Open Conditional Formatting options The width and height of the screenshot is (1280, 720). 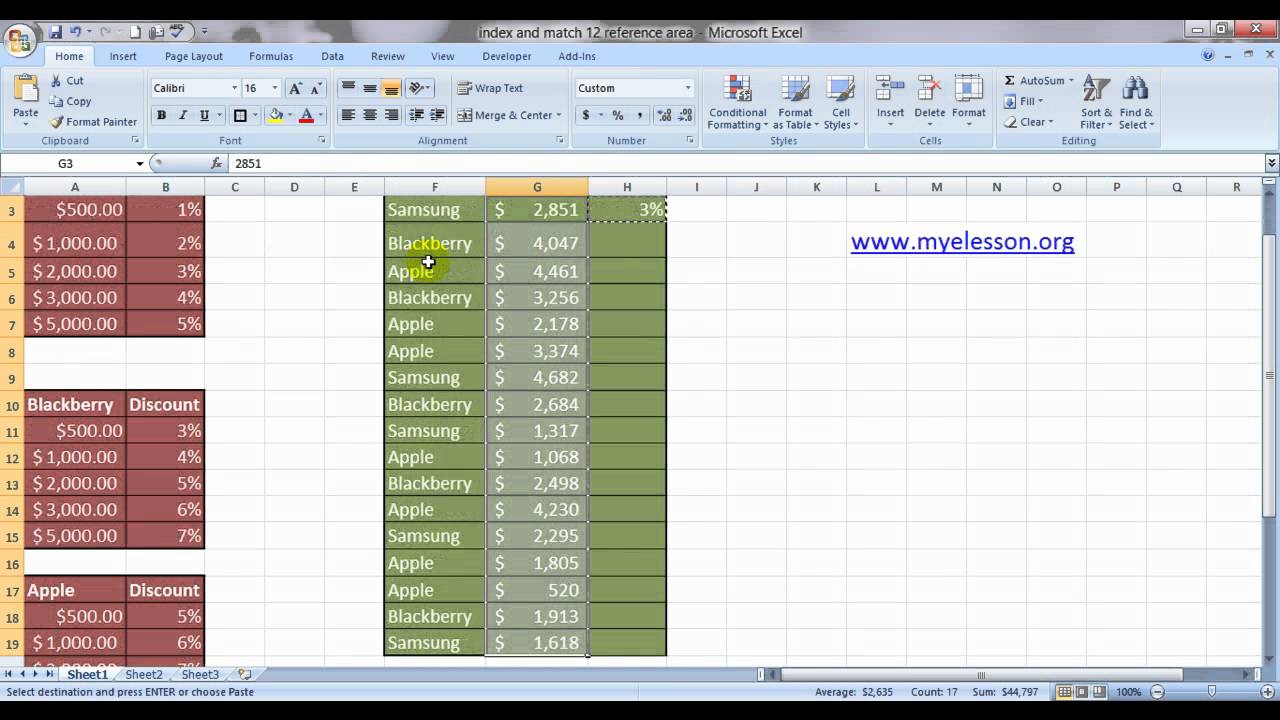click(738, 102)
